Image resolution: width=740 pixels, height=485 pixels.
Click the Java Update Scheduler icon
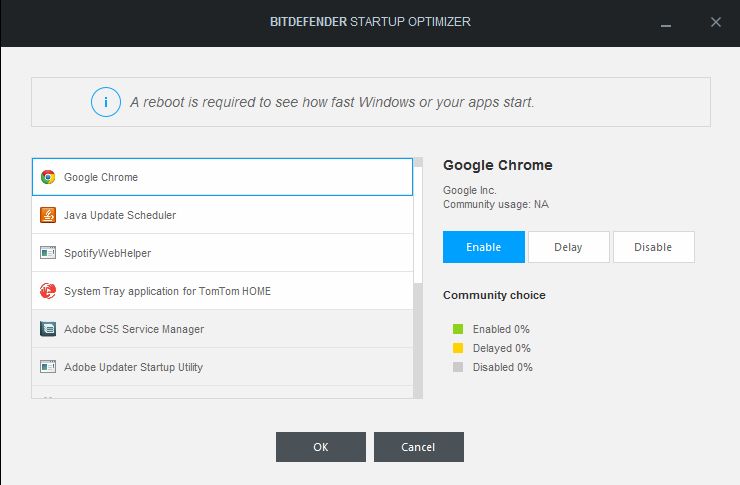[x=48, y=215]
